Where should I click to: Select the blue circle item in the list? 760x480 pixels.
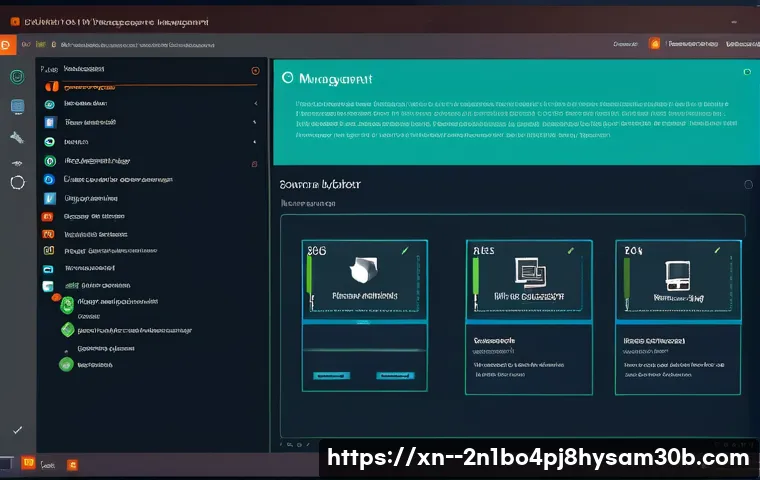pos(49,180)
